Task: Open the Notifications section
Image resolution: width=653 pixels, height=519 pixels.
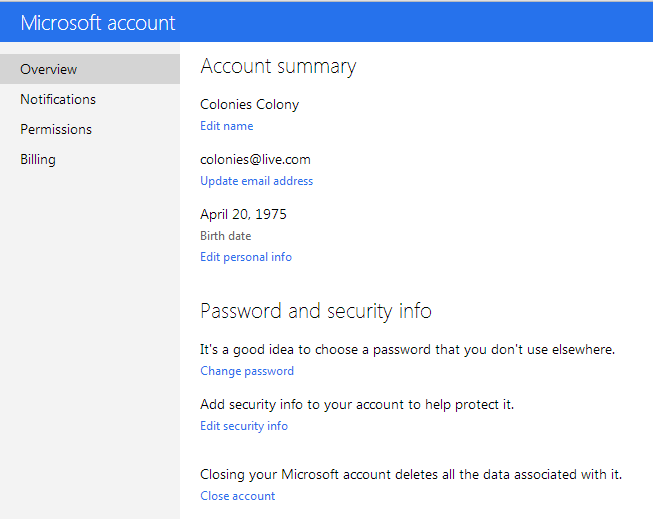Action: (58, 99)
